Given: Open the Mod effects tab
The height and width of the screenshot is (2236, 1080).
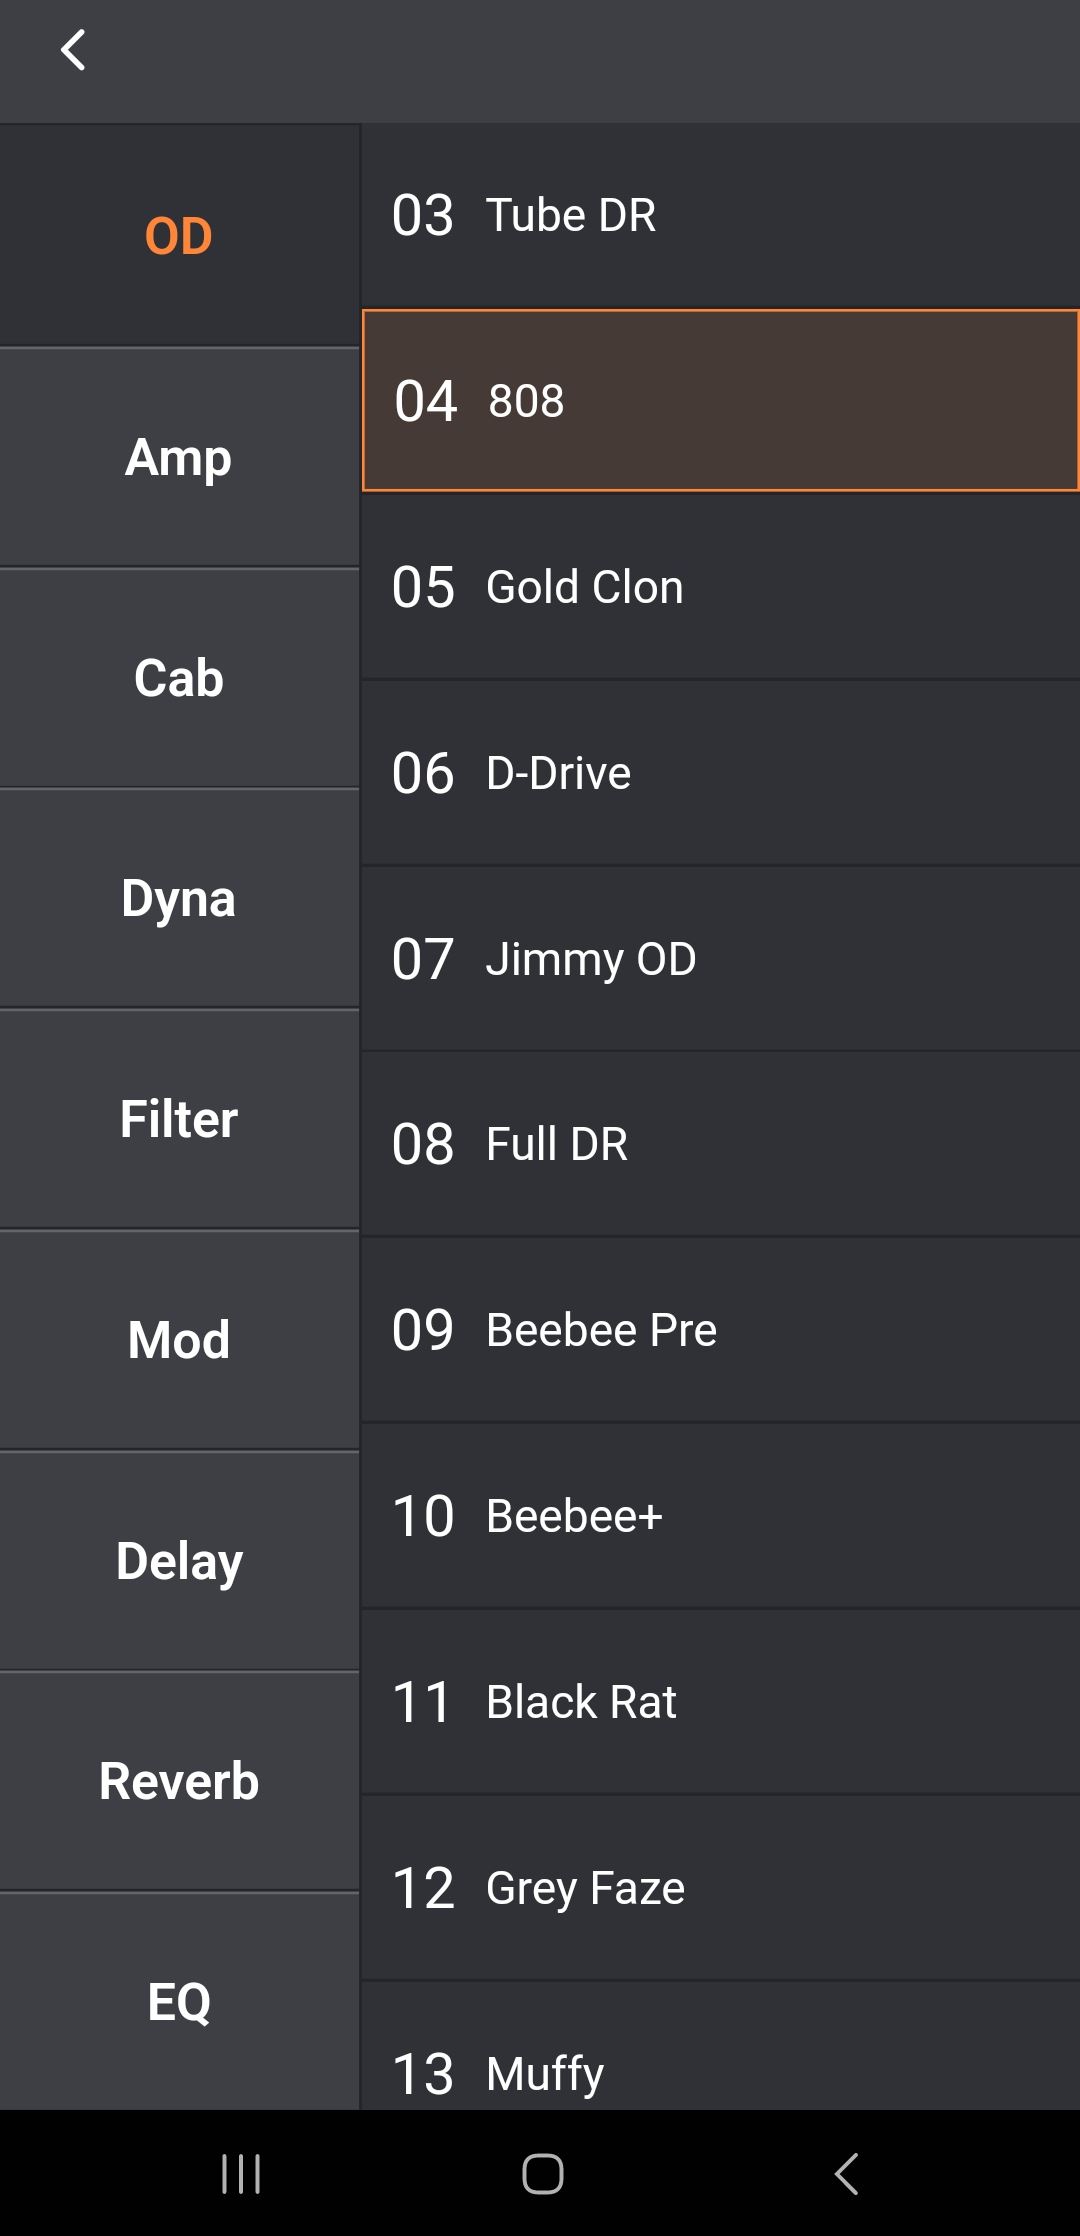Looking at the screenshot, I should pos(179,1340).
